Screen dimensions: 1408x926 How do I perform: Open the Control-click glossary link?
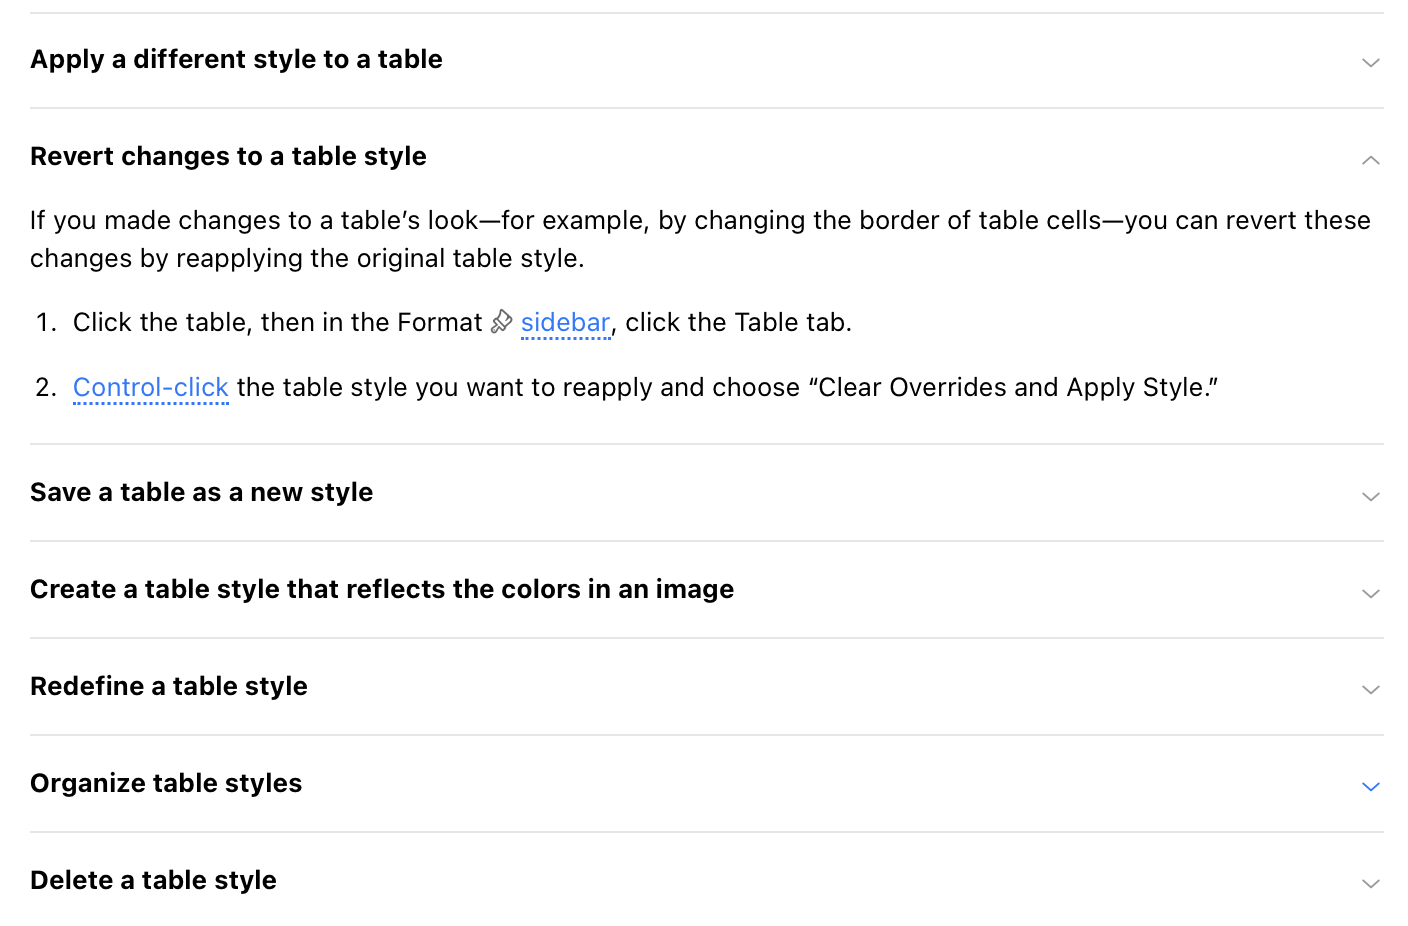point(151,388)
